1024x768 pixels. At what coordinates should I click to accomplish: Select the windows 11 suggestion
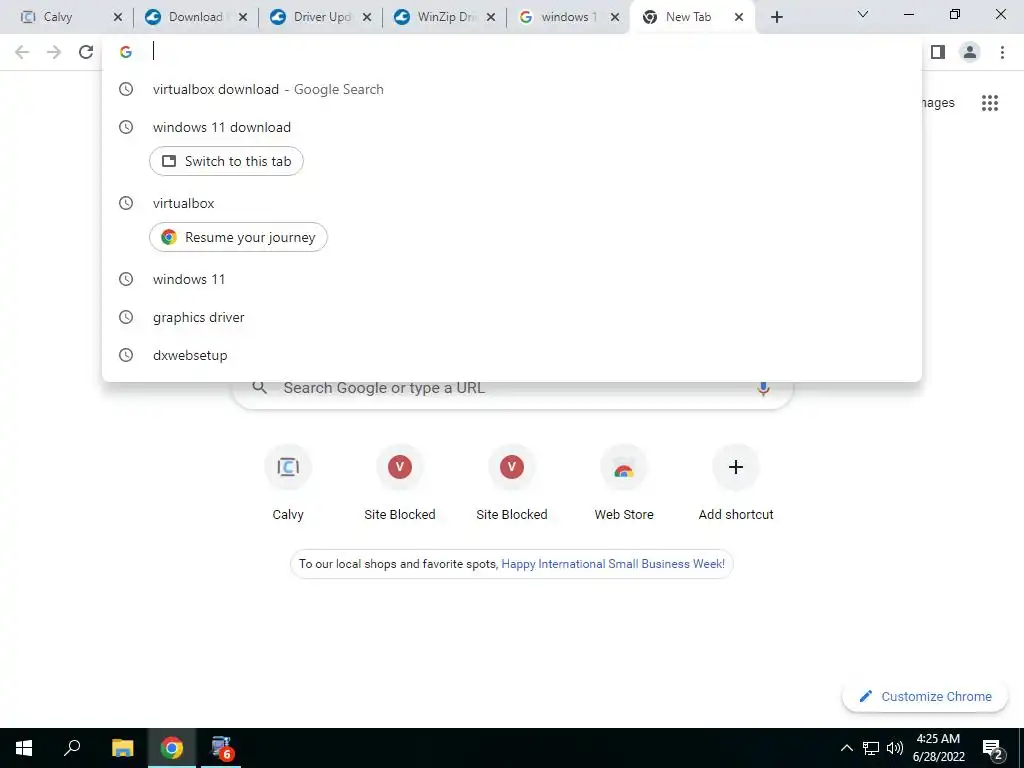pos(512,280)
